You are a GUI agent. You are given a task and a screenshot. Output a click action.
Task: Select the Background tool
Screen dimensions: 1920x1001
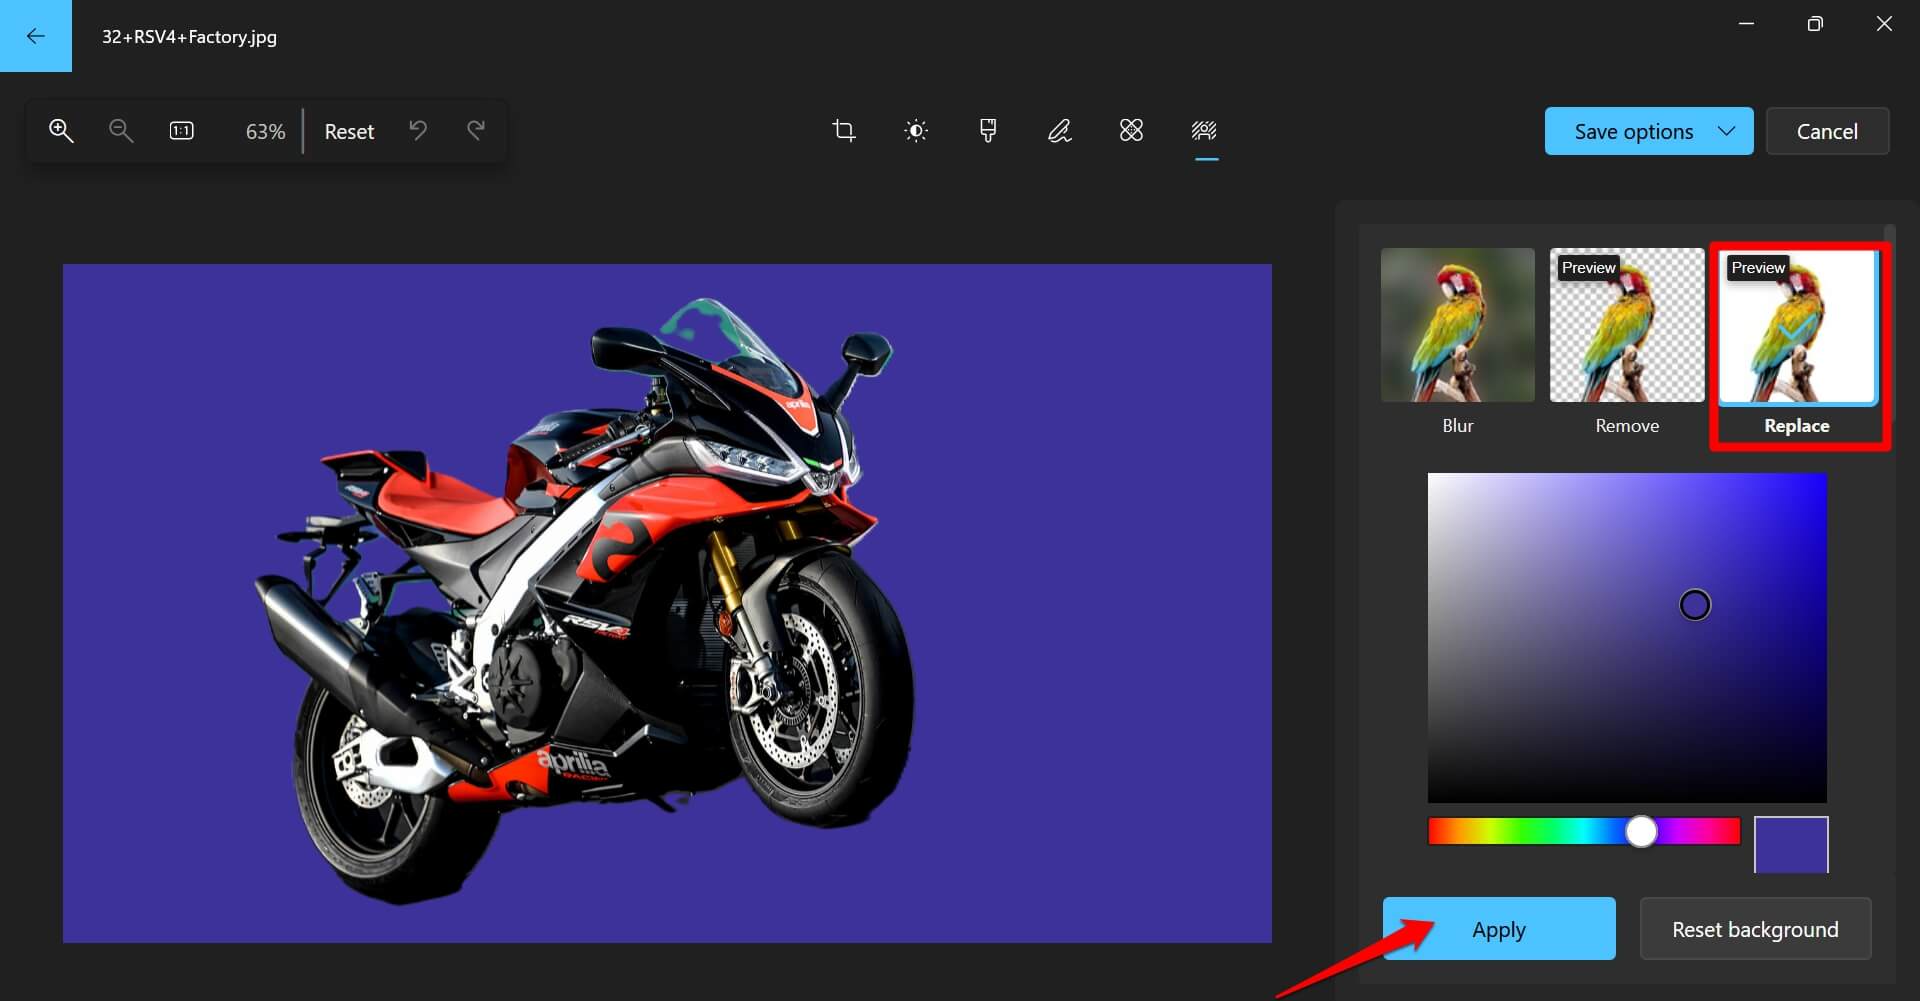coord(1204,131)
